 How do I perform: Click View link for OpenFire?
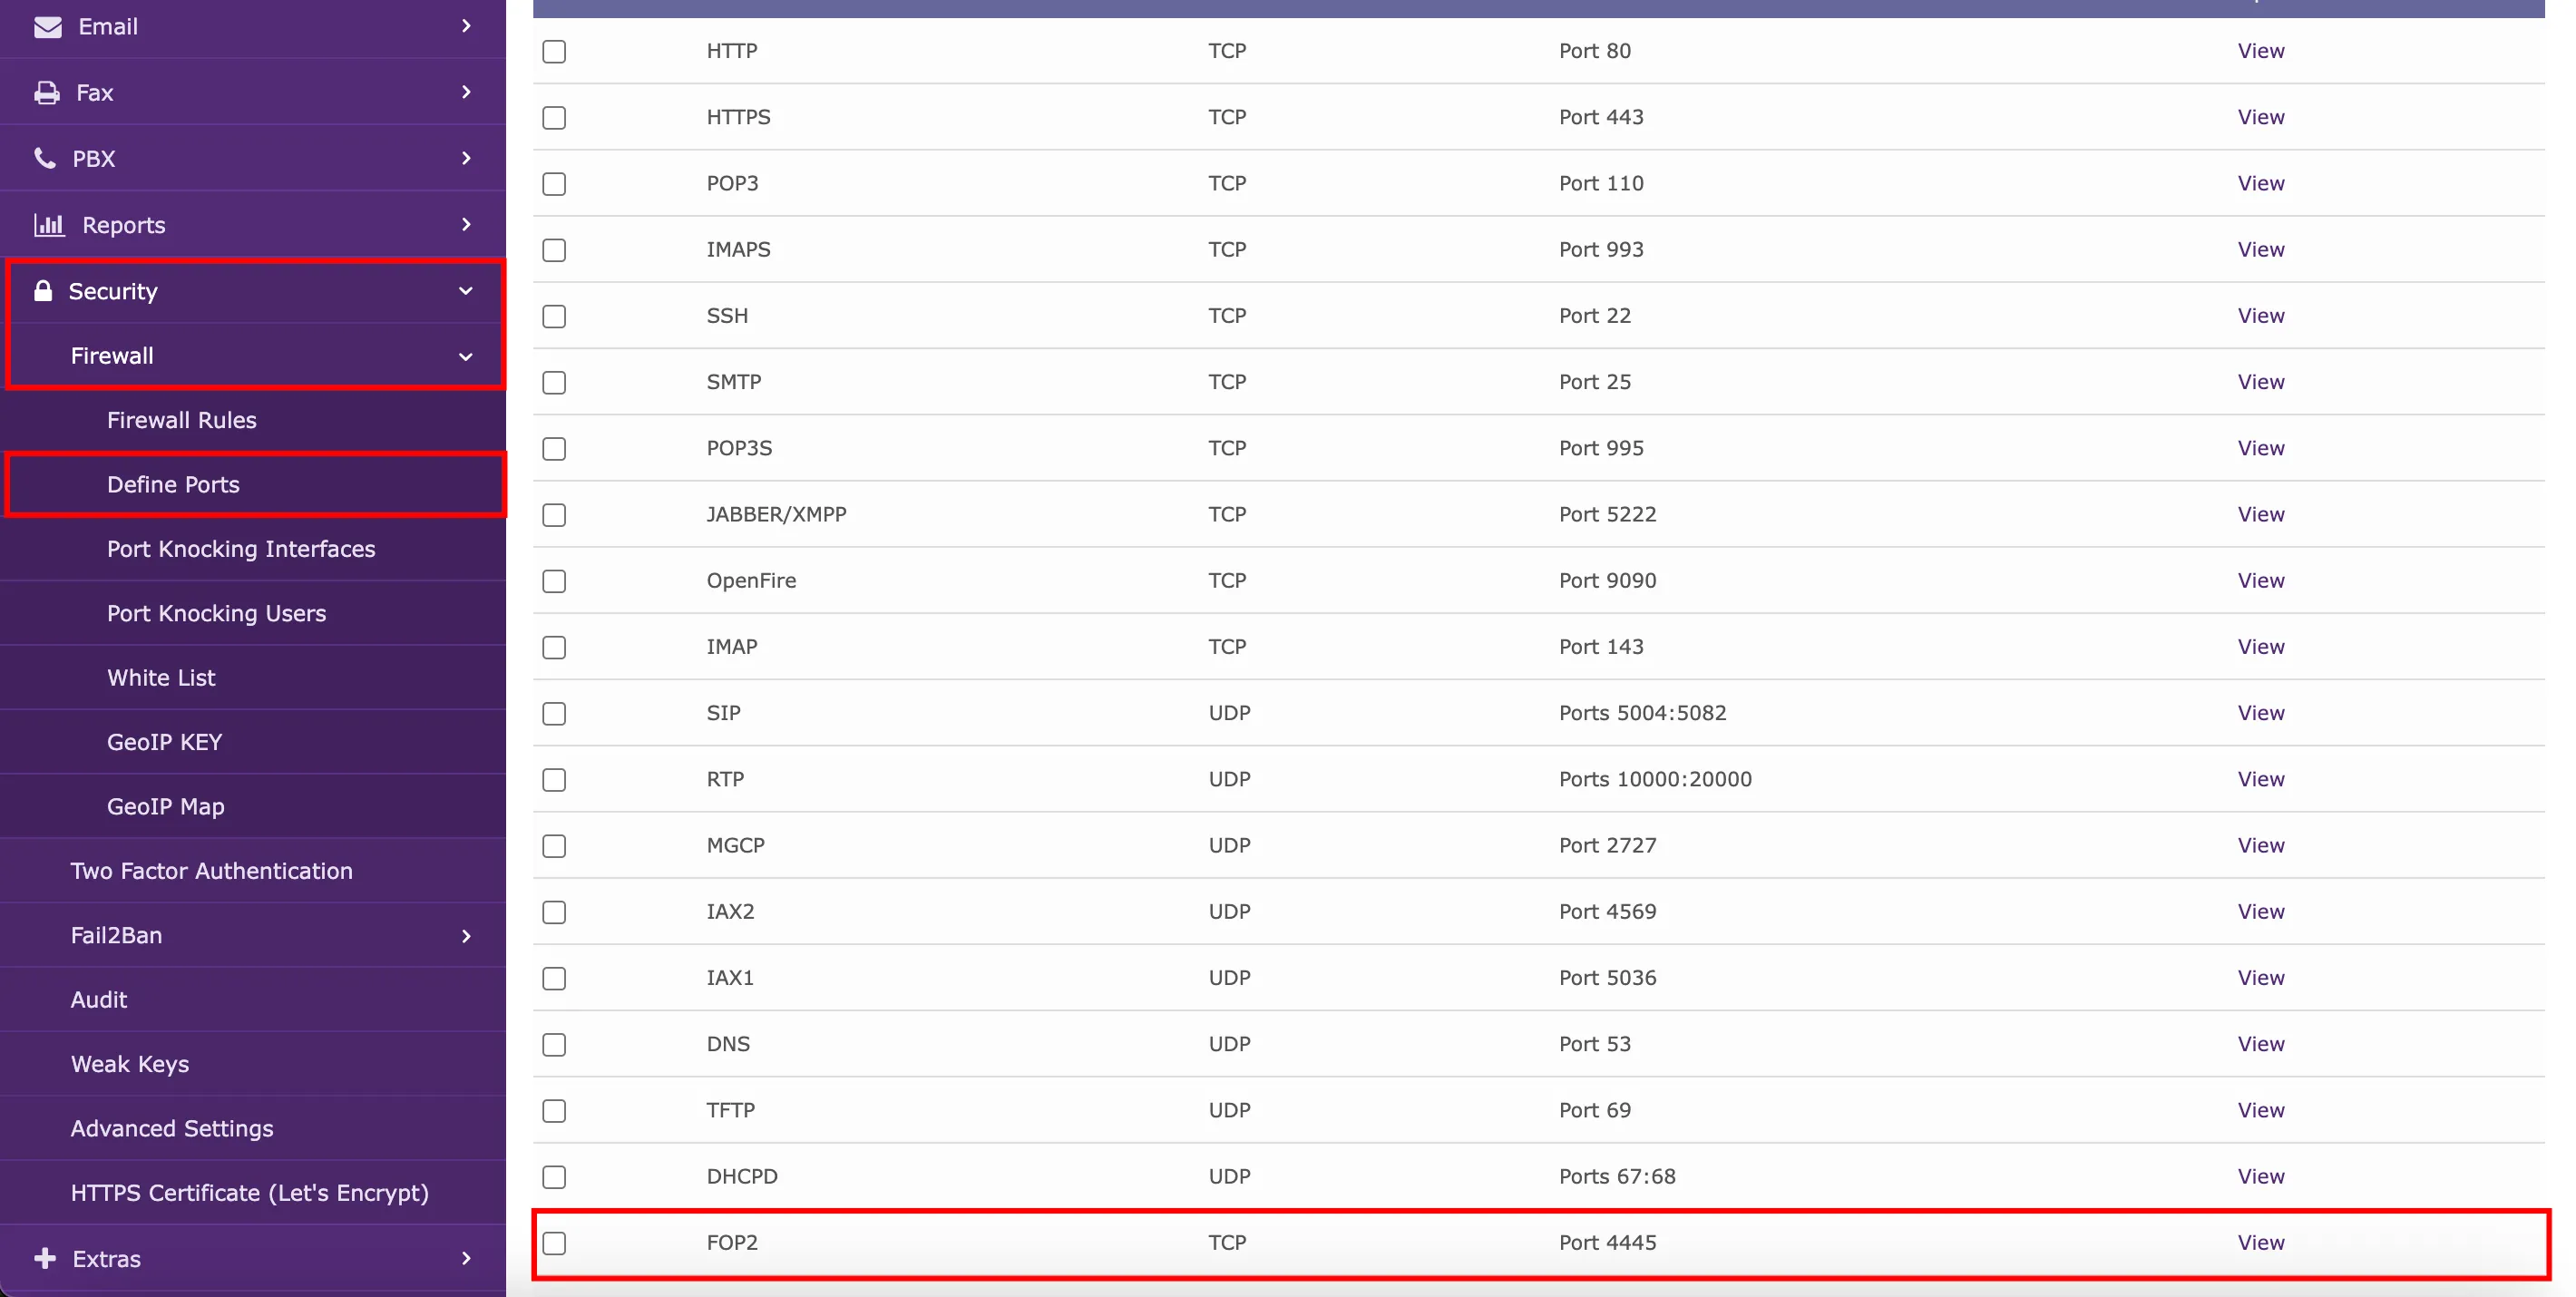click(x=2260, y=581)
